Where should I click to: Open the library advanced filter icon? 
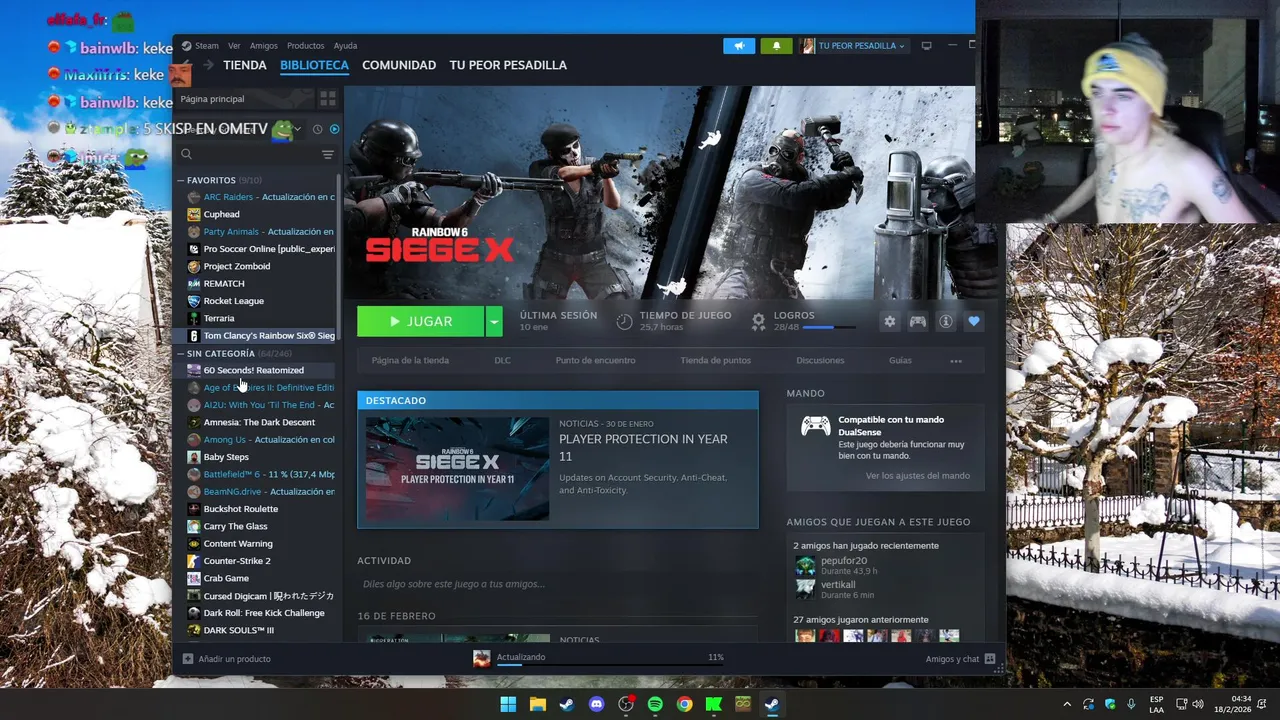coord(328,155)
